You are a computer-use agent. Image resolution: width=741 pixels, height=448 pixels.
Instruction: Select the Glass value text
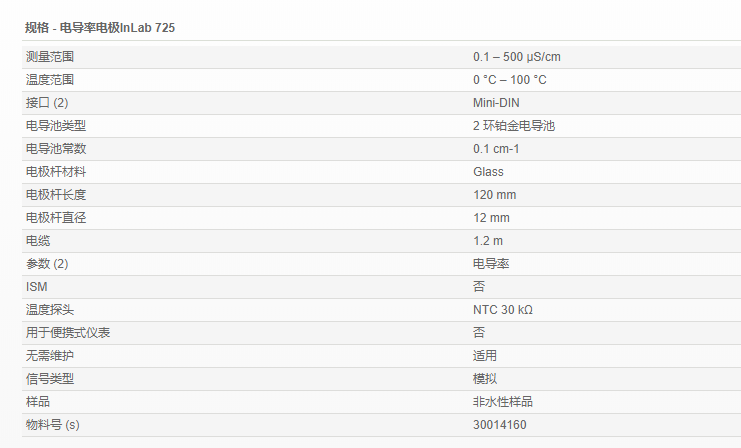pos(488,172)
